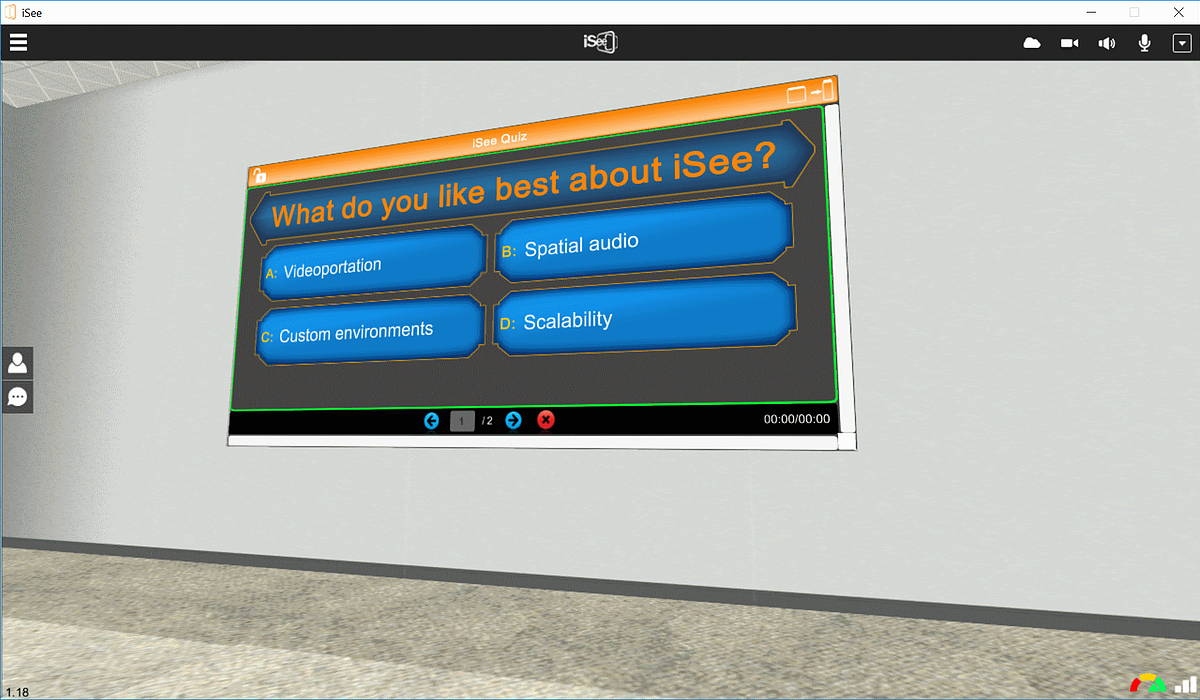Toggle the lock on iSee Quiz board
1200x700 pixels.
tap(258, 177)
